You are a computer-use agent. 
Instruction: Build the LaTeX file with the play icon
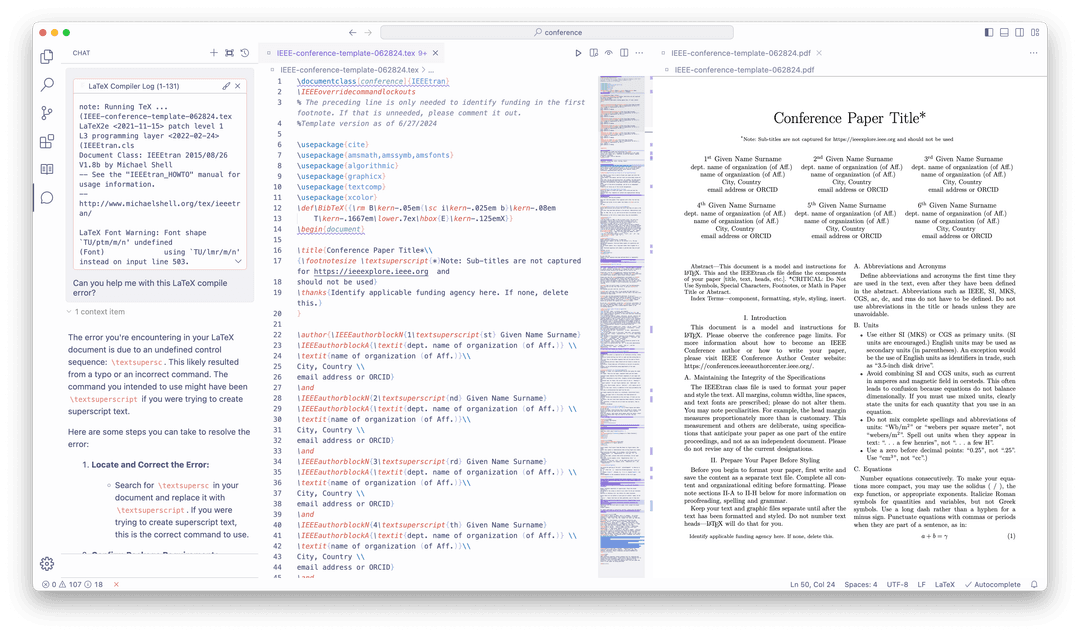tap(578, 52)
